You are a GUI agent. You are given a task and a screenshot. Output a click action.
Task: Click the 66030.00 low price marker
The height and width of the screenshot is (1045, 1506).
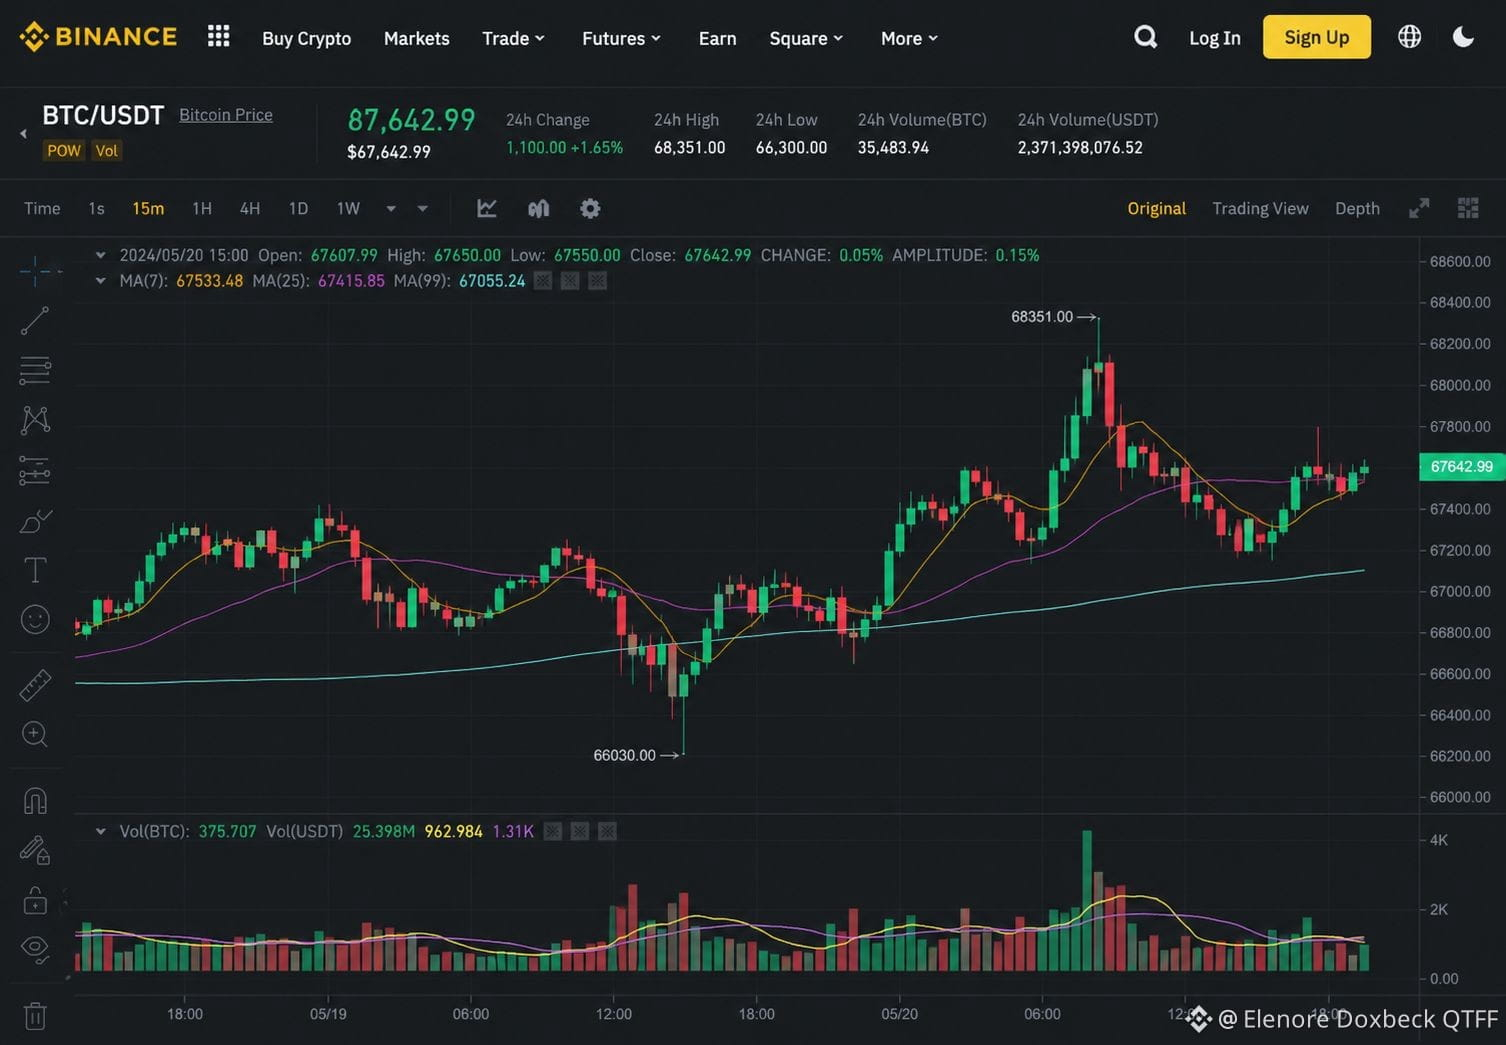[624, 755]
